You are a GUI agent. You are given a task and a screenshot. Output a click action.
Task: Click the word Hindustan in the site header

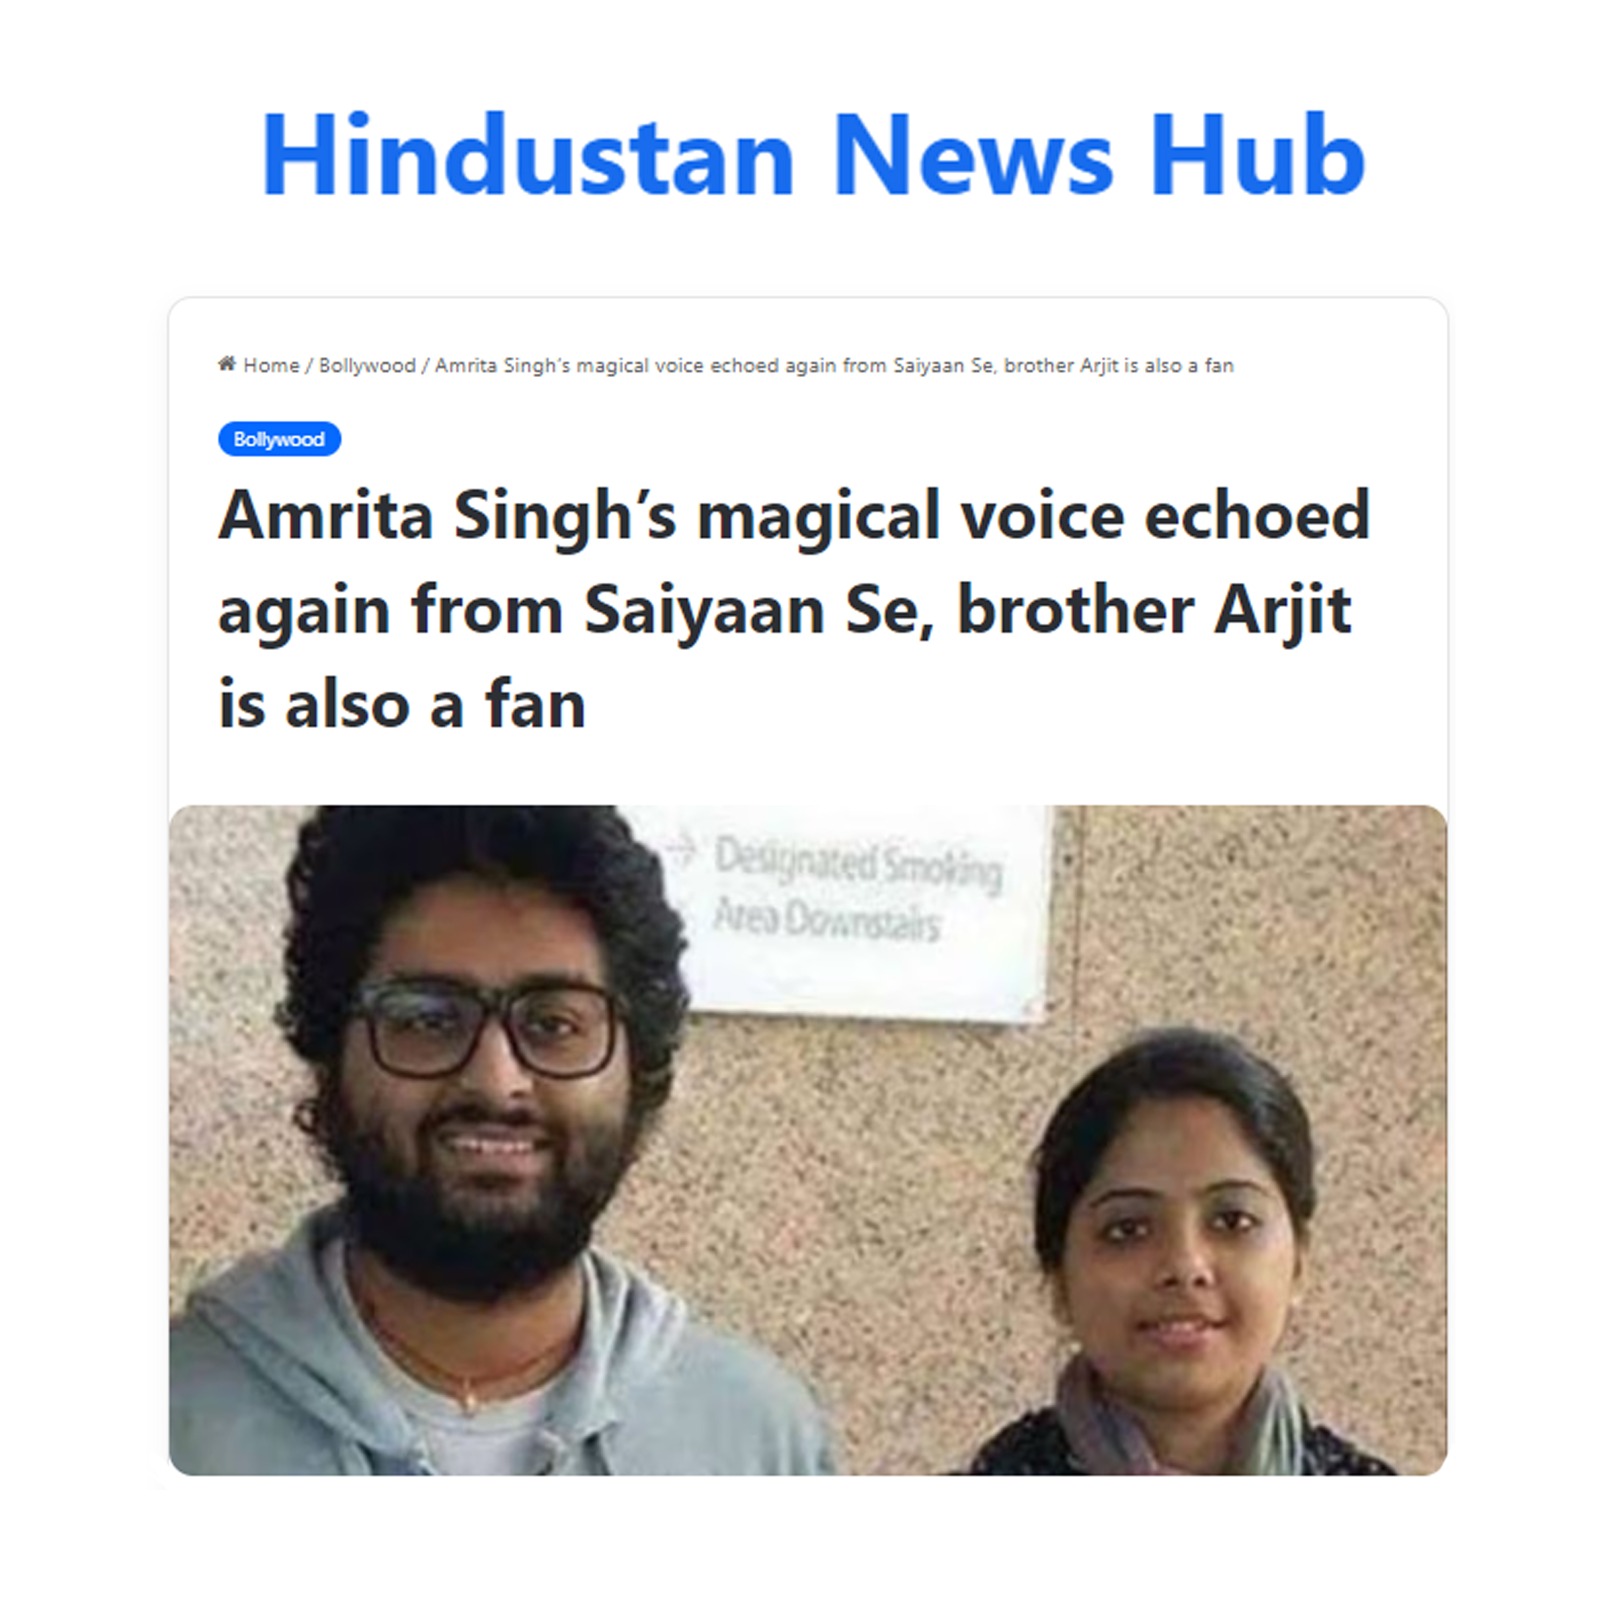528,155
